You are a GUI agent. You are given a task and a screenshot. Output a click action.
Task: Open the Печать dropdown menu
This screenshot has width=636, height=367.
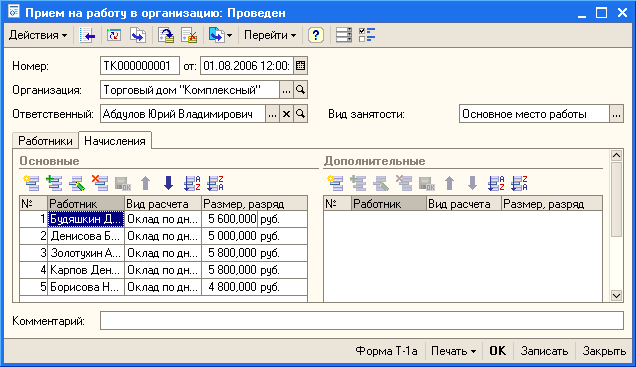click(x=453, y=351)
